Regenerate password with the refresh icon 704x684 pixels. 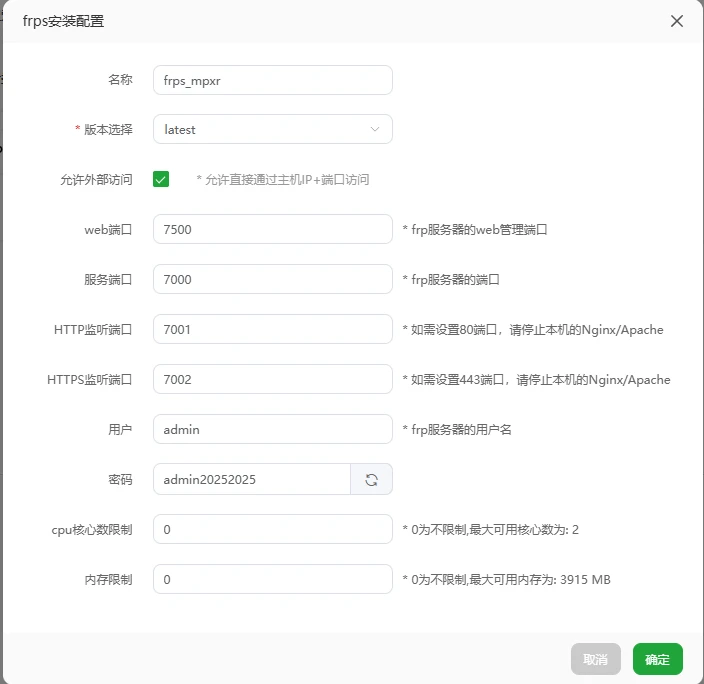(371, 480)
